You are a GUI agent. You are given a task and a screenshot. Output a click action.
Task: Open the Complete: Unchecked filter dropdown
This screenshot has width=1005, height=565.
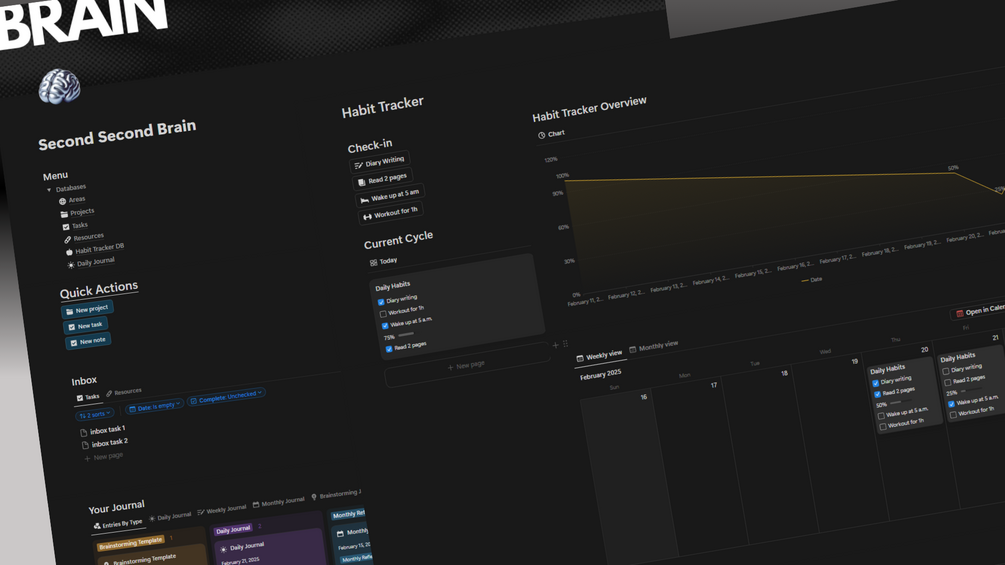coord(226,397)
